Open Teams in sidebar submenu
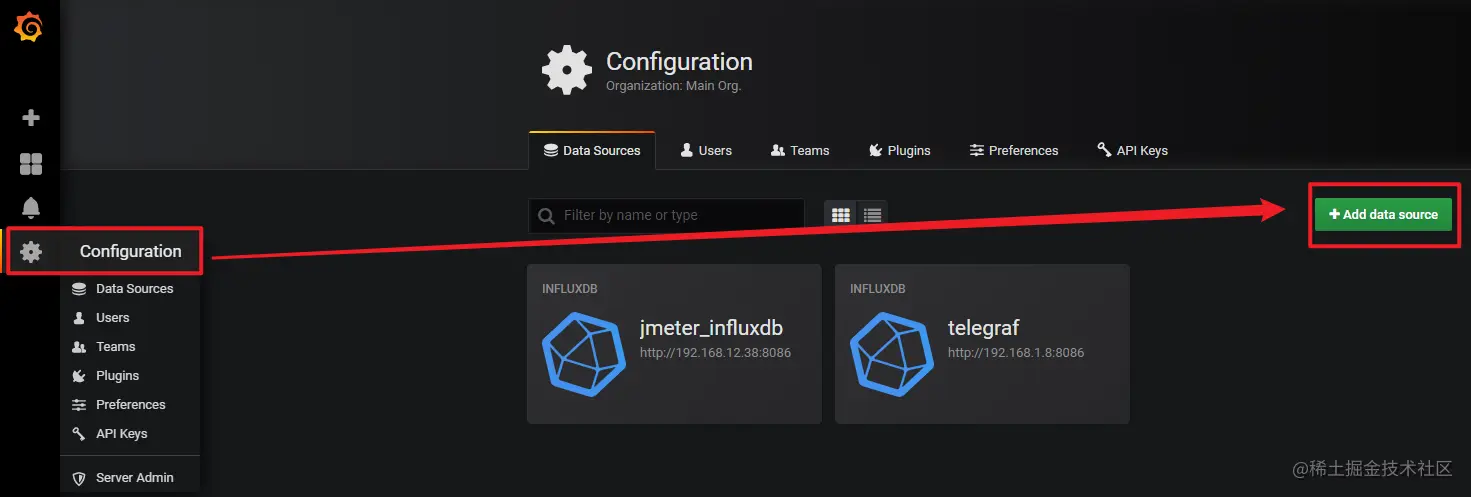1471x497 pixels. (116, 347)
